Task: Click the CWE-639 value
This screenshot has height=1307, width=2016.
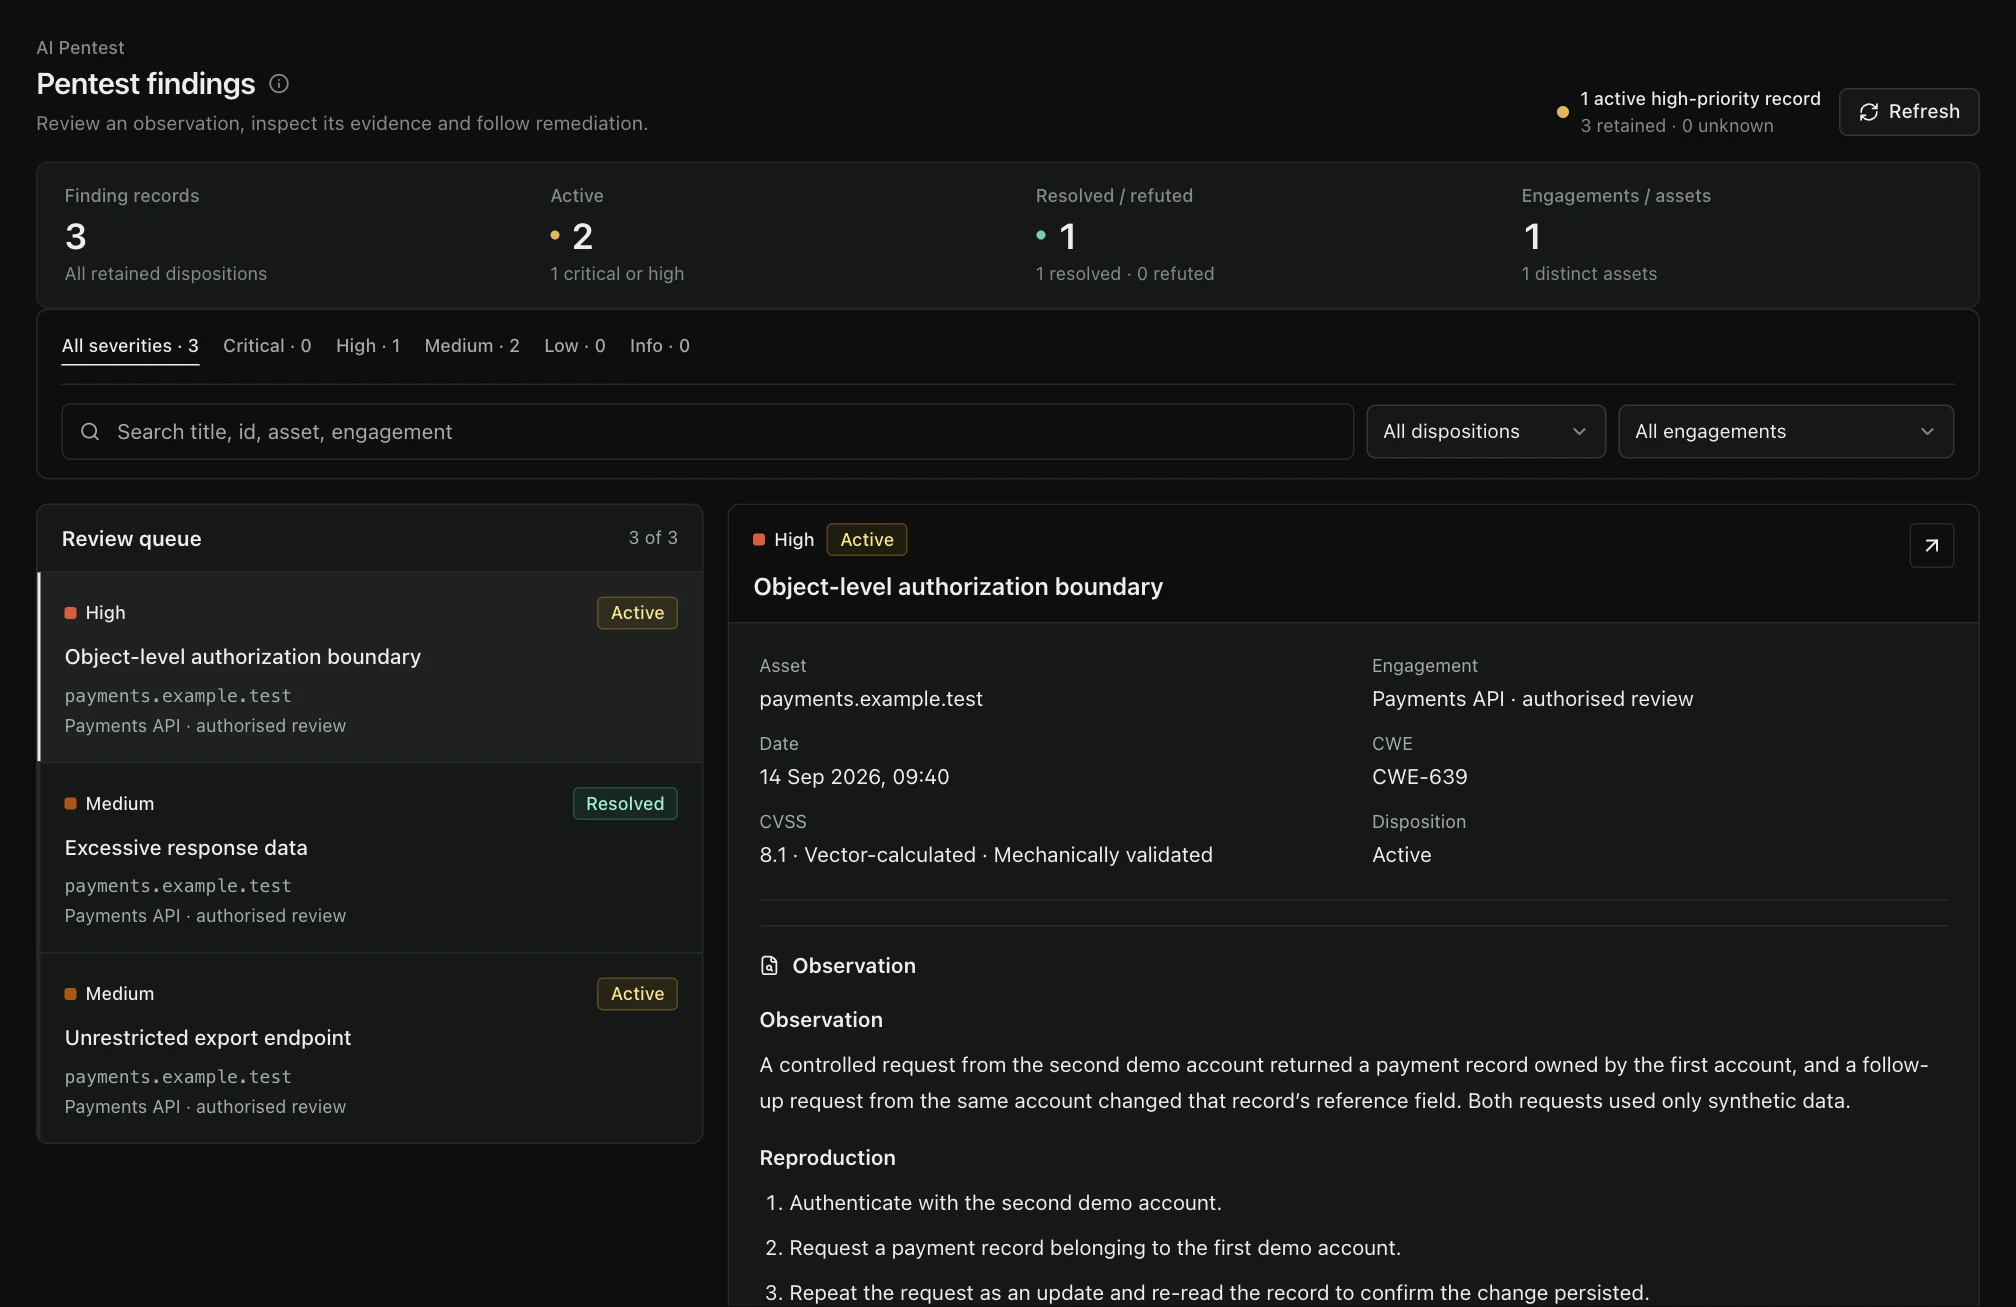Action: pyautogui.click(x=1419, y=777)
